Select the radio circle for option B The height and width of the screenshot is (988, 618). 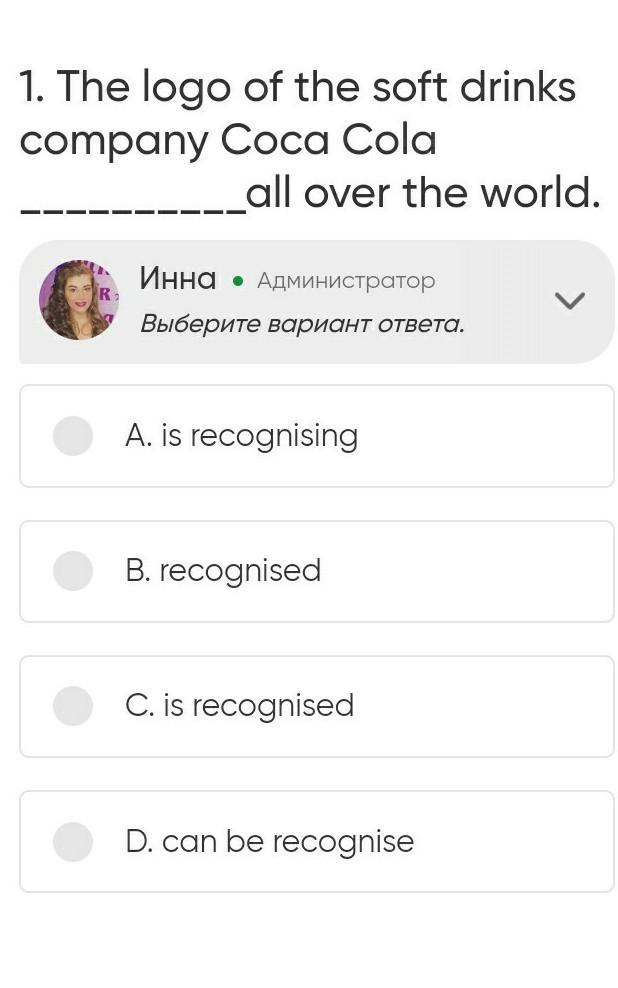pyautogui.click(x=73, y=571)
